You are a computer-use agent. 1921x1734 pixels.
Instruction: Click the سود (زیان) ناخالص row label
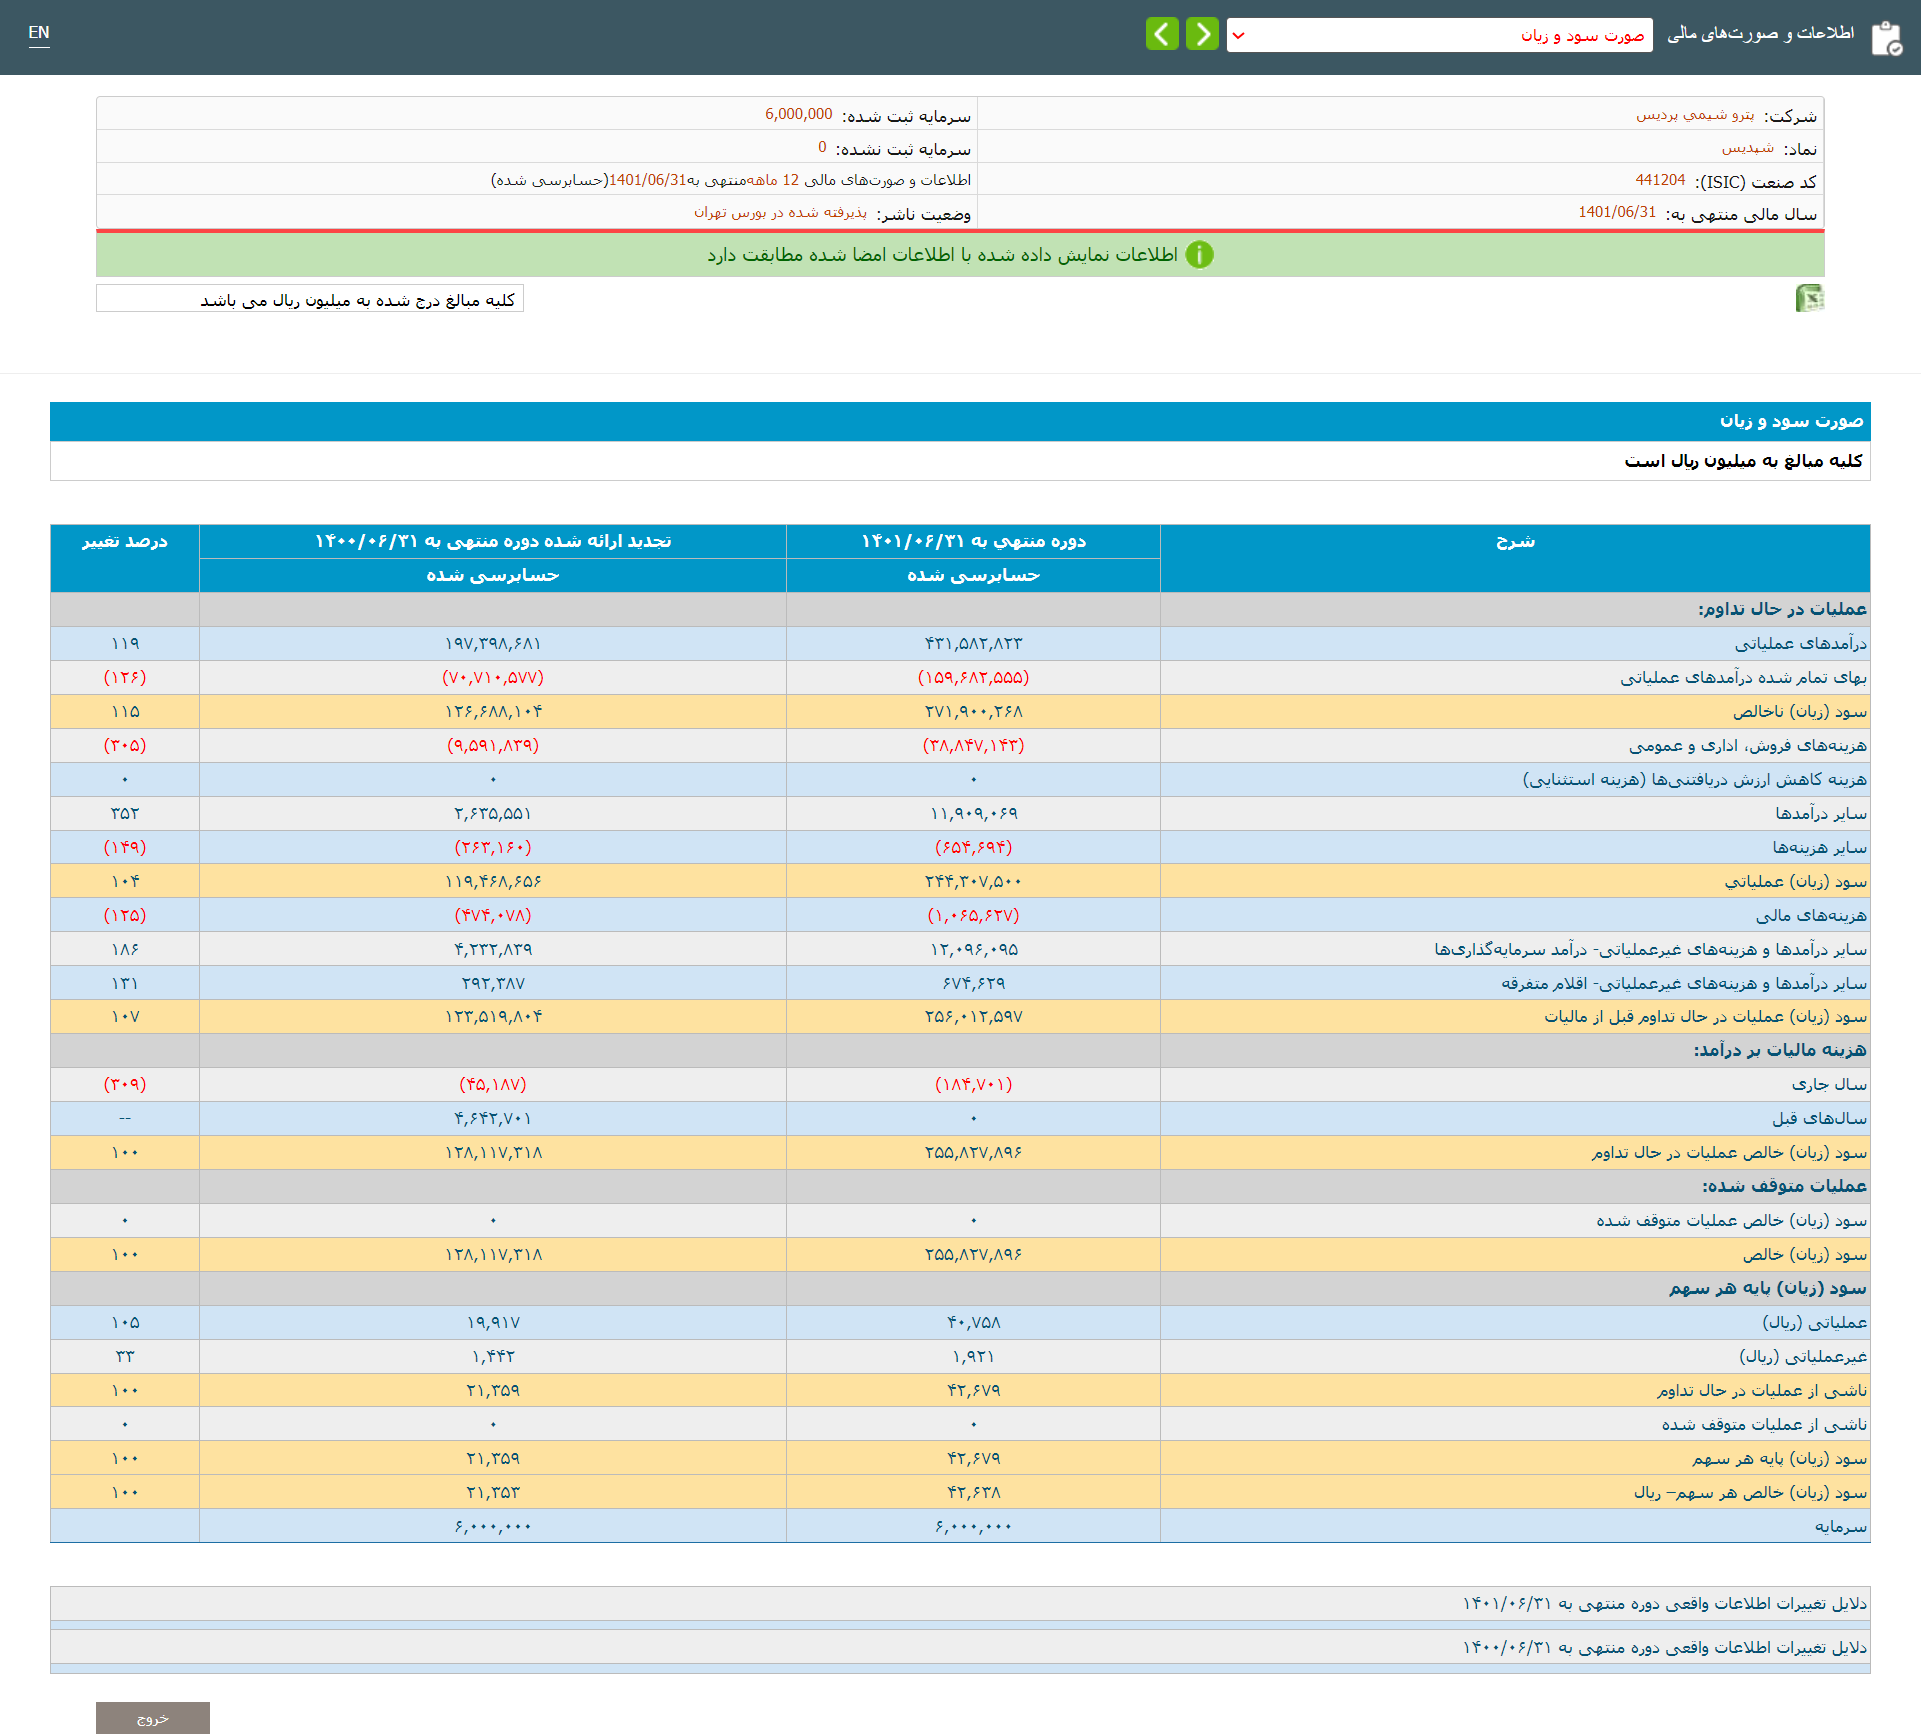click(1799, 711)
